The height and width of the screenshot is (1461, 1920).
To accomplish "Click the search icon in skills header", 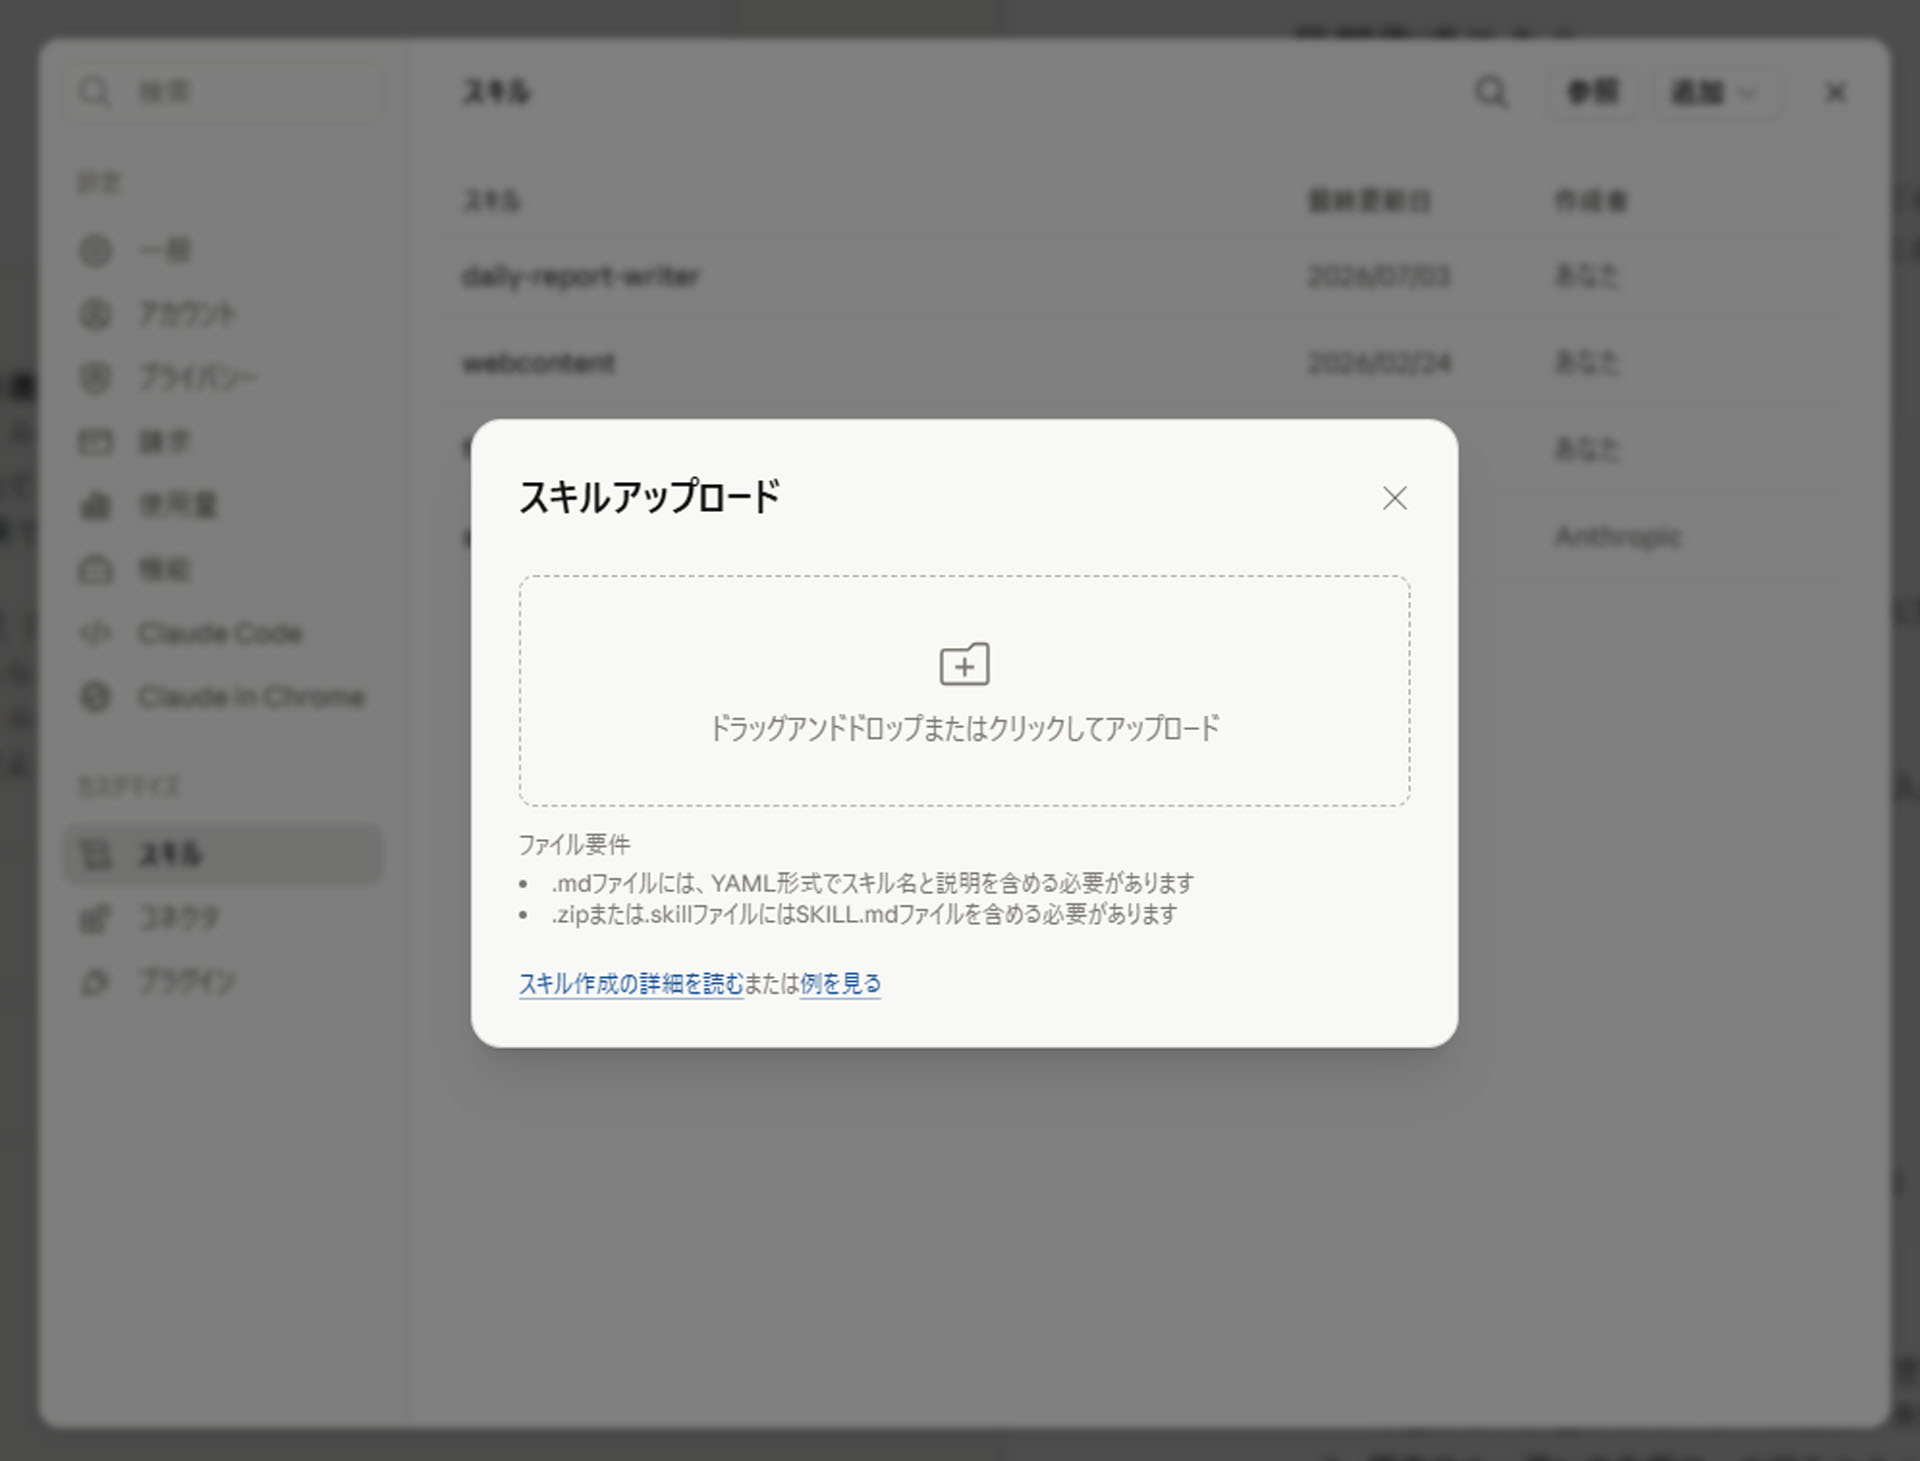I will pyautogui.click(x=1491, y=92).
